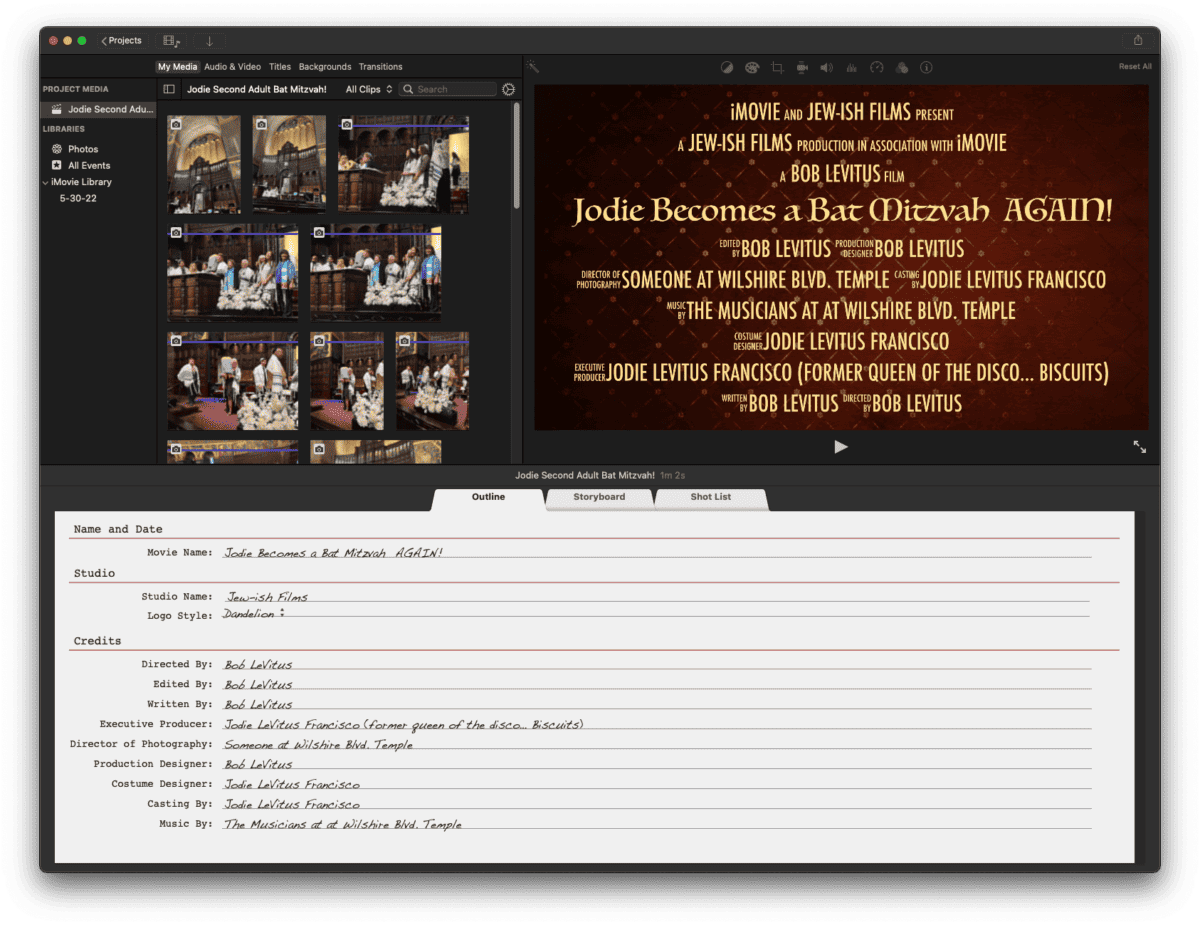Click the trailer credits preview in viewer
1200x925 pixels.
[841, 257]
